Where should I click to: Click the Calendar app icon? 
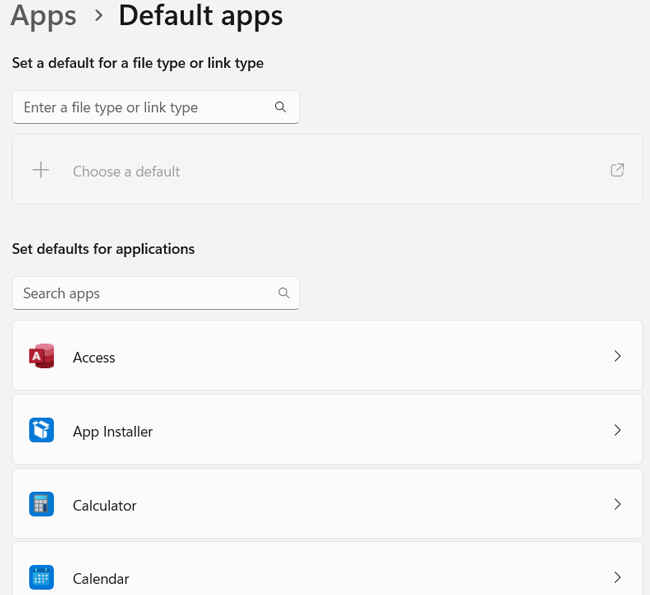click(41, 577)
